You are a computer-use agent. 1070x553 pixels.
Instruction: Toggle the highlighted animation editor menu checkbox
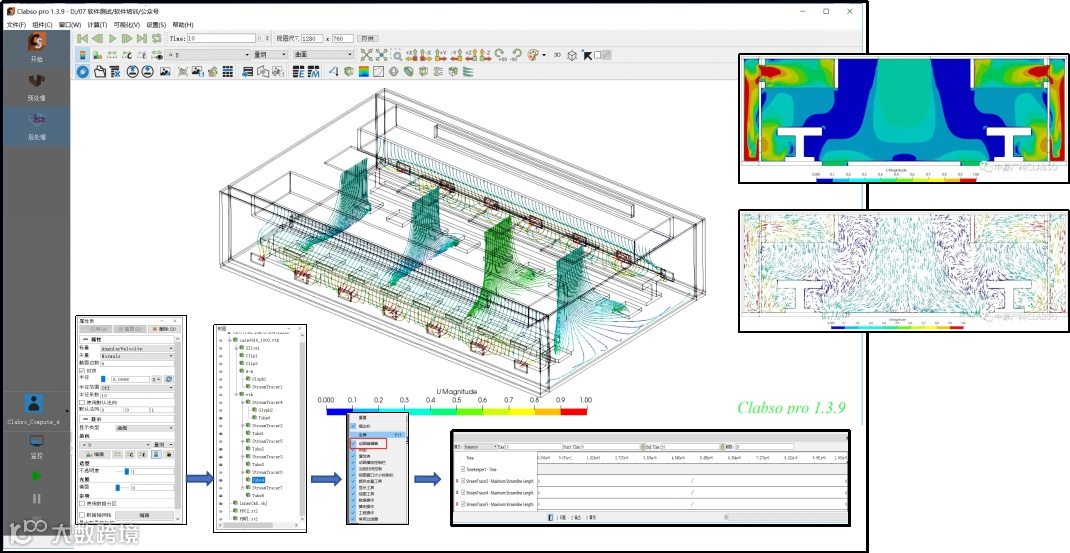click(x=353, y=443)
